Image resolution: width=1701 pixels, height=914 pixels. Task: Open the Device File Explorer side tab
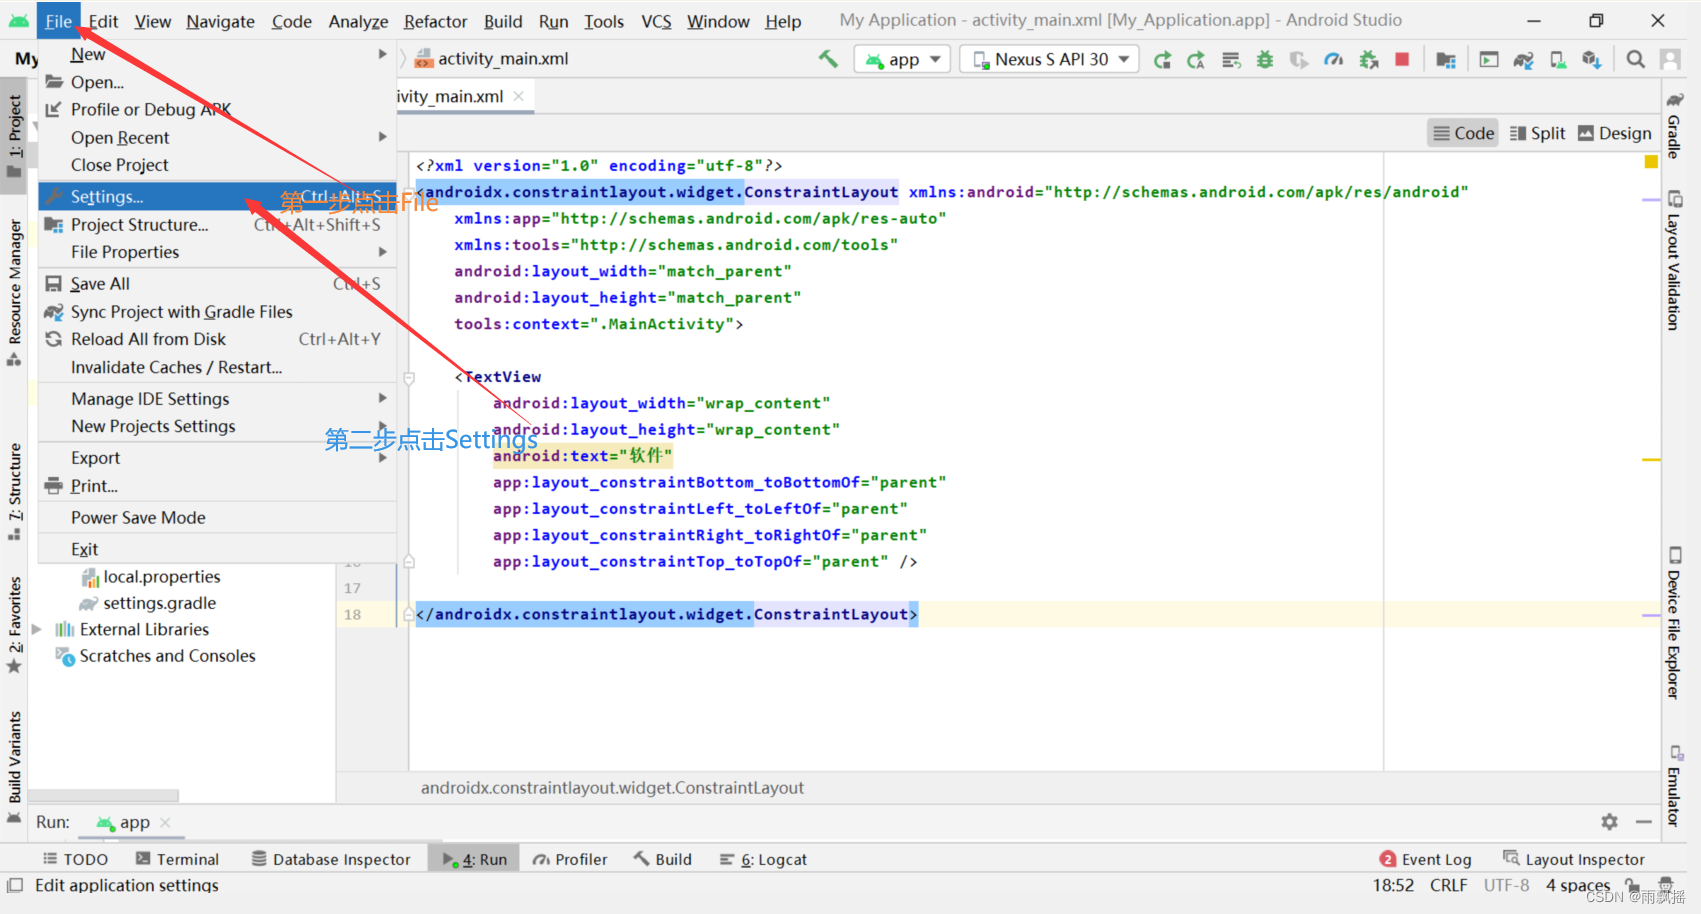[x=1674, y=623]
